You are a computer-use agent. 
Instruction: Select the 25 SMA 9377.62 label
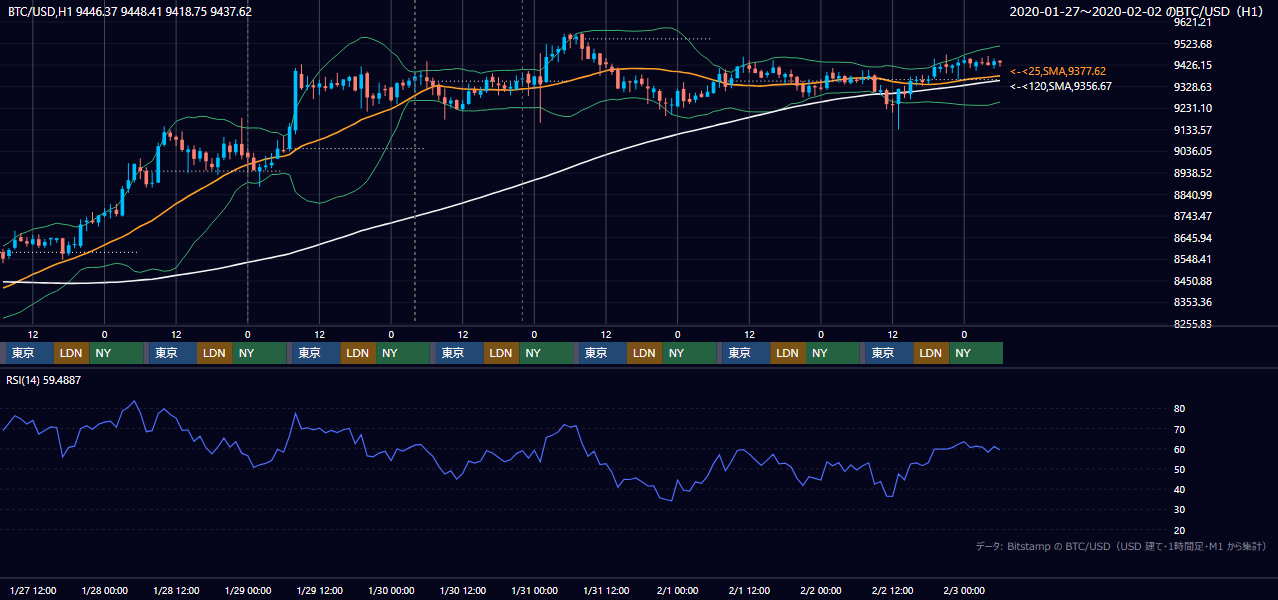pyautogui.click(x=1058, y=72)
